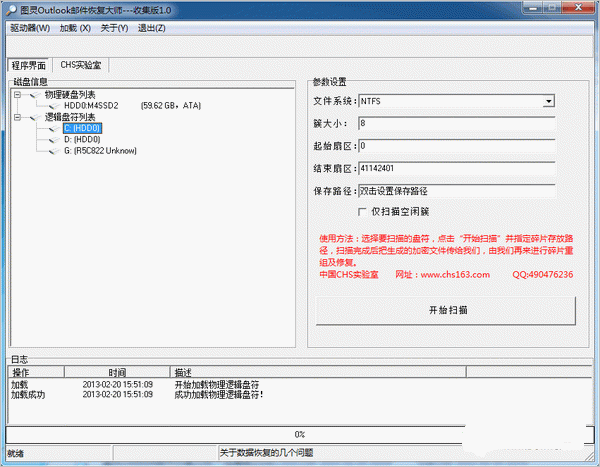
Task: Click the 簇大小 input field
Action: (x=457, y=123)
